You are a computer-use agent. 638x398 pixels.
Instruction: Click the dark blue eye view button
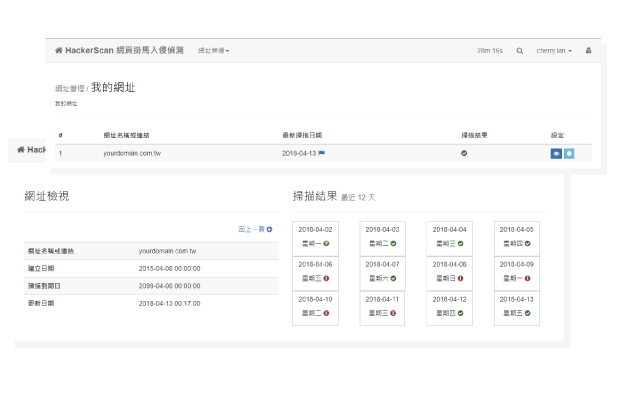point(556,153)
